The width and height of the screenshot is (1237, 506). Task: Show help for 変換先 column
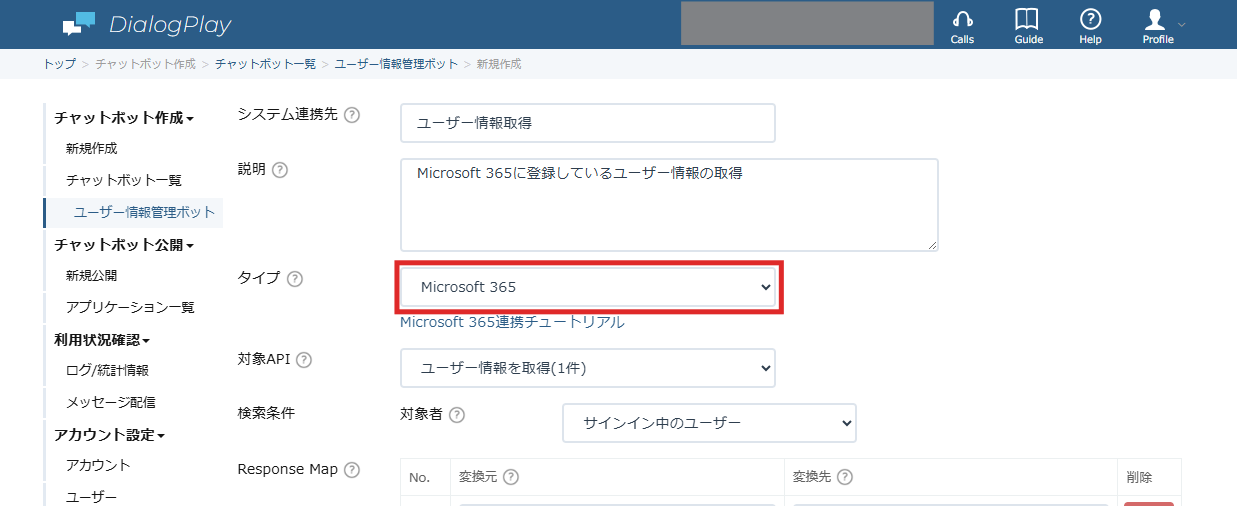[844, 477]
